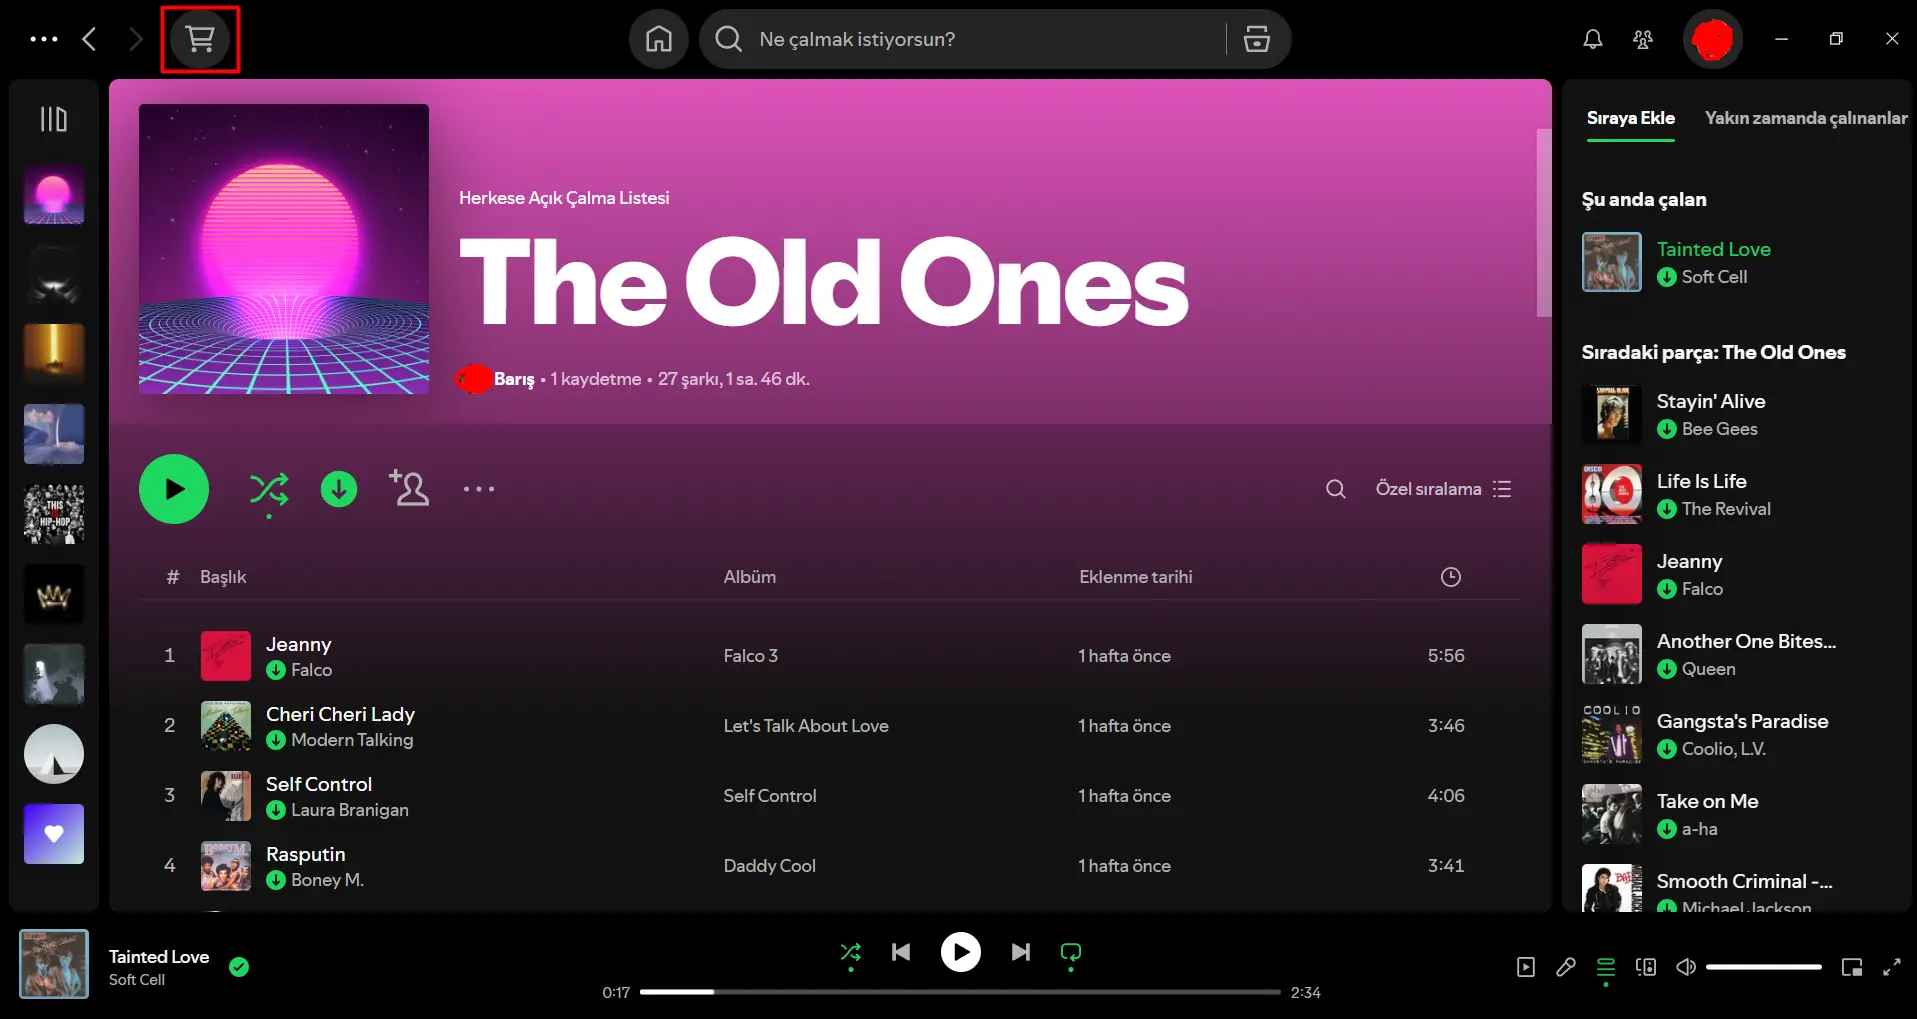Go back with the left arrow
The image size is (1917, 1019).
[90, 39]
